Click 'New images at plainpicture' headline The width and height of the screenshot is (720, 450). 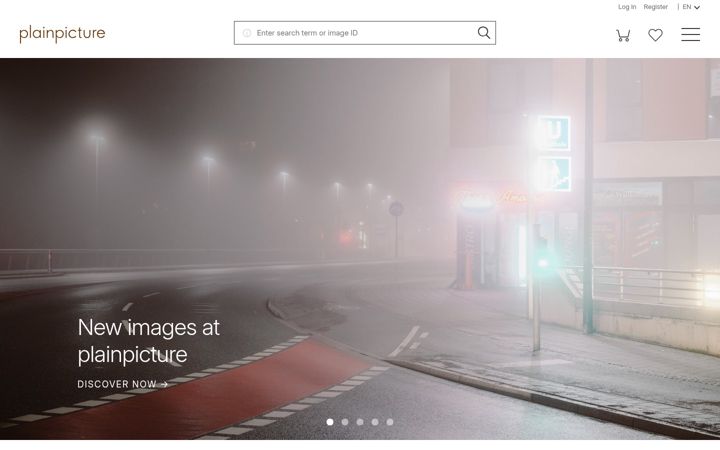click(148, 341)
